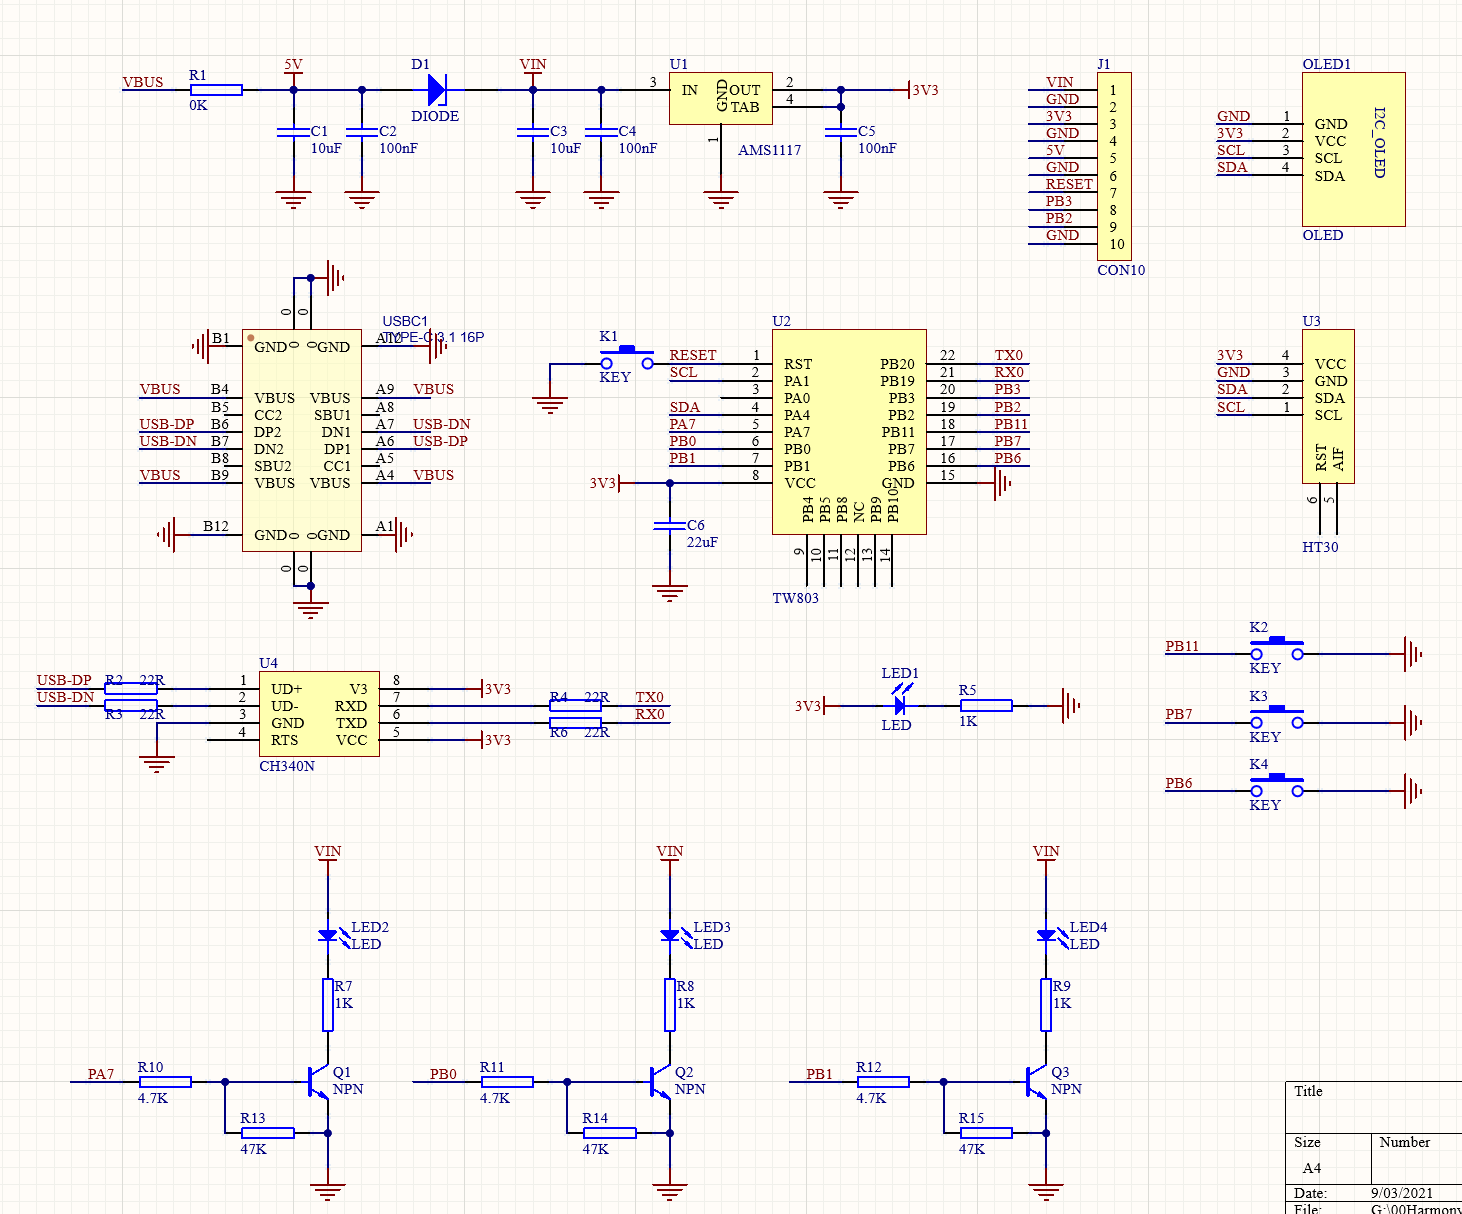Image resolution: width=1462 pixels, height=1214 pixels.
Task: Select resistor R9 above Q3
Action: coord(1046,1005)
